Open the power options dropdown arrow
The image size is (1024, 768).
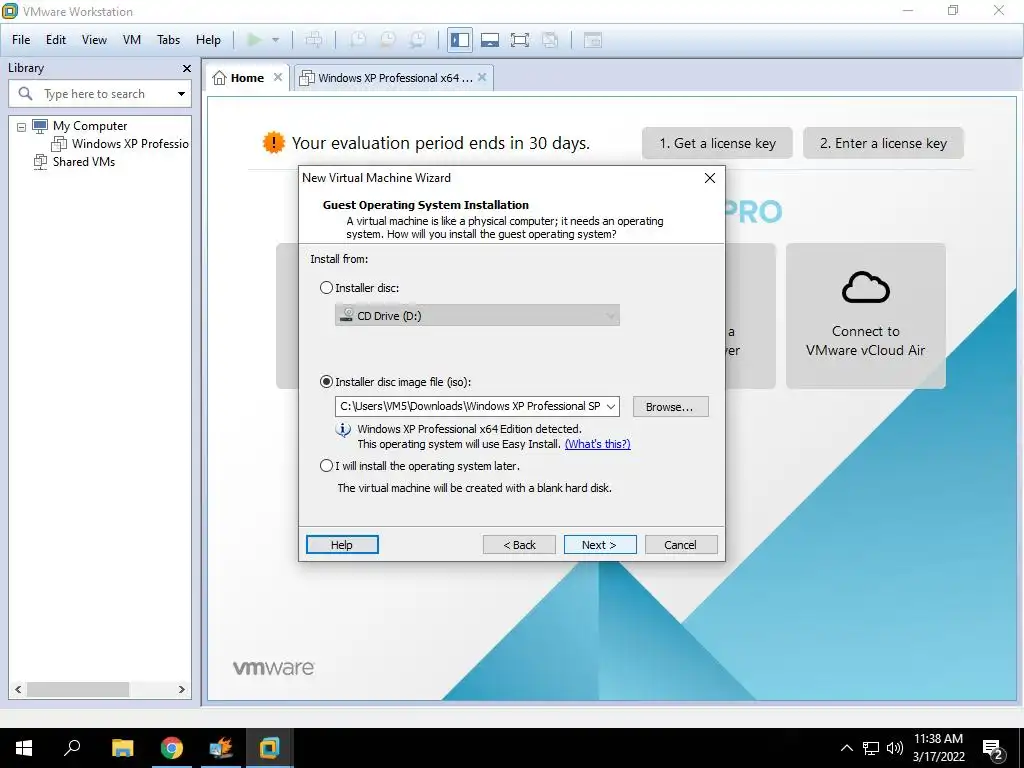pyautogui.click(x=276, y=40)
